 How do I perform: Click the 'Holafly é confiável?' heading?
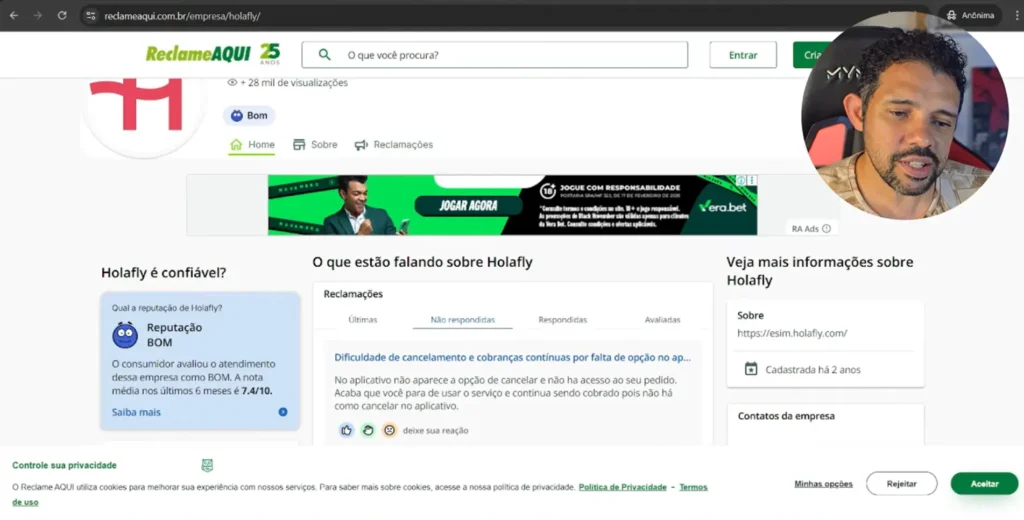point(163,272)
